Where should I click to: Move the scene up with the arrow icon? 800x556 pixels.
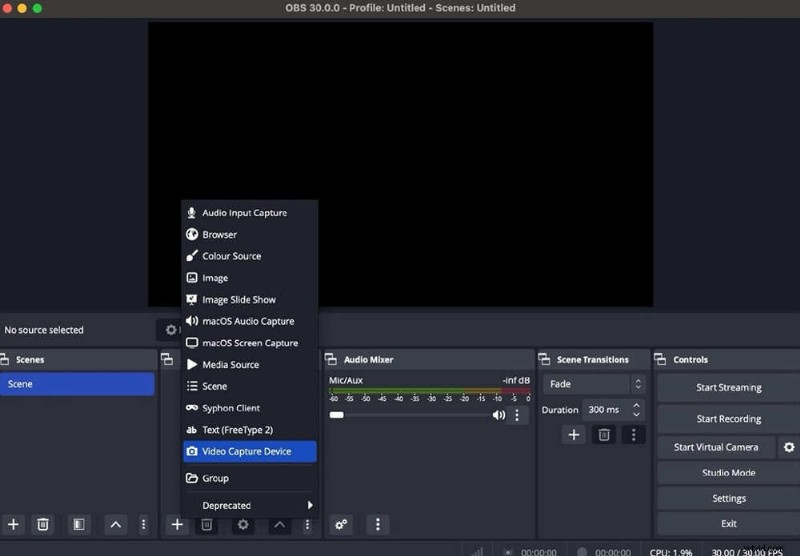point(116,524)
